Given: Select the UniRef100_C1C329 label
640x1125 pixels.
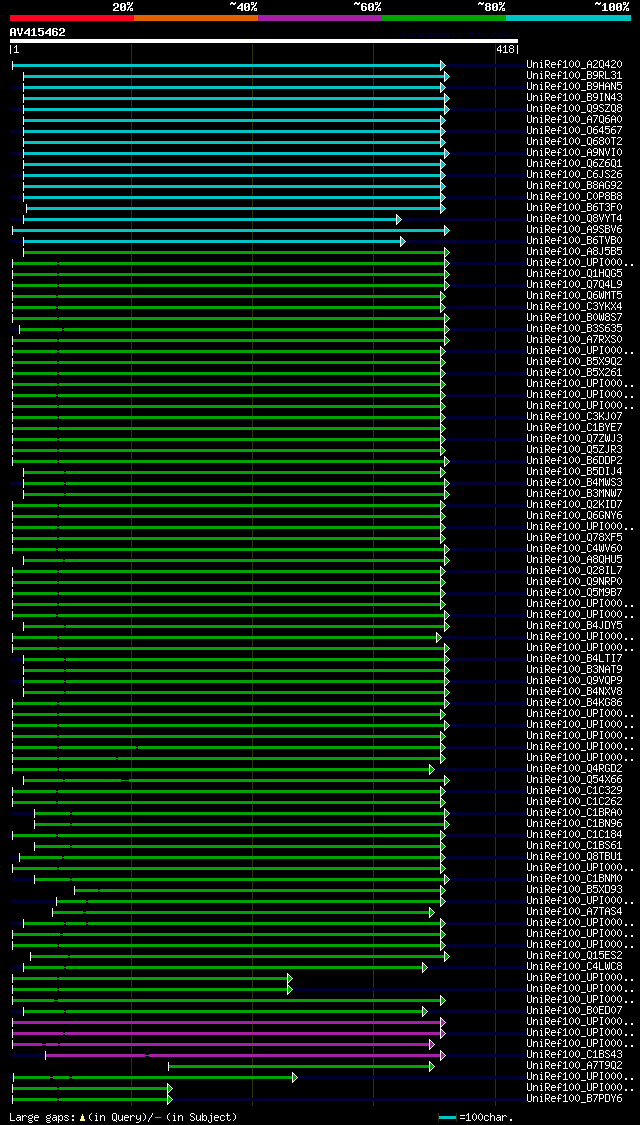Looking at the screenshot, I should pos(574,790).
